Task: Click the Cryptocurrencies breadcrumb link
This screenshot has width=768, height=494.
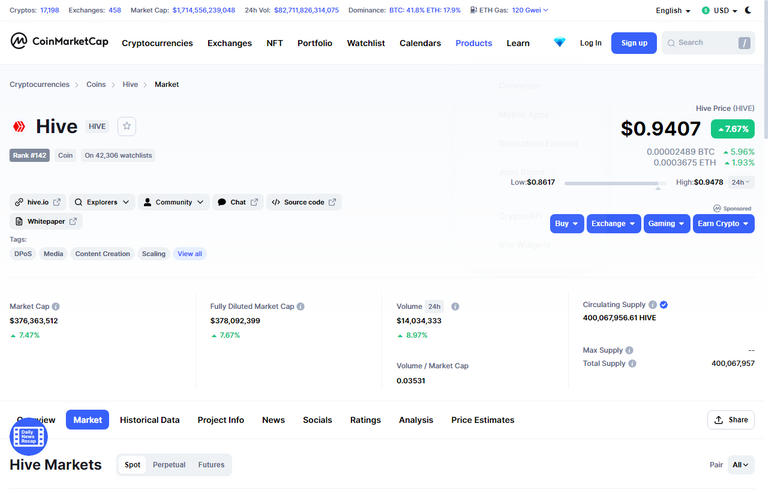Action: (39, 84)
